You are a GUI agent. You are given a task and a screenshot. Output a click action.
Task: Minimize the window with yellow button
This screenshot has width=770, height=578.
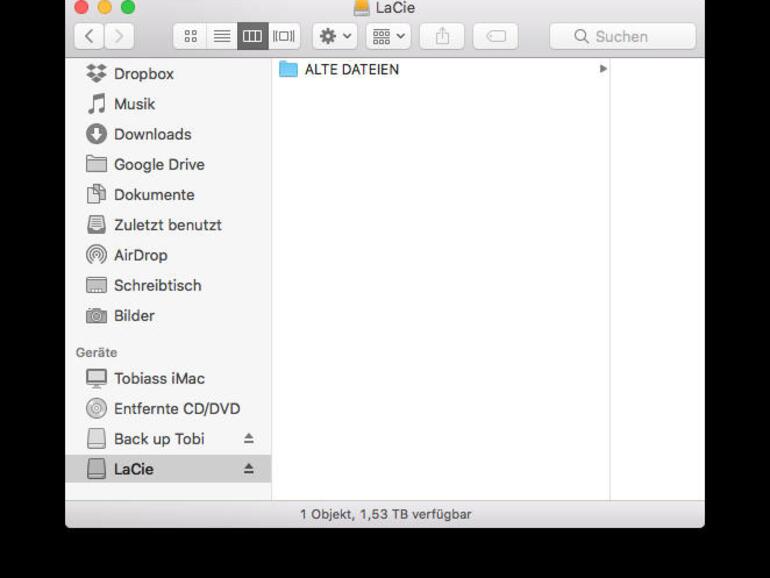[x=105, y=6]
